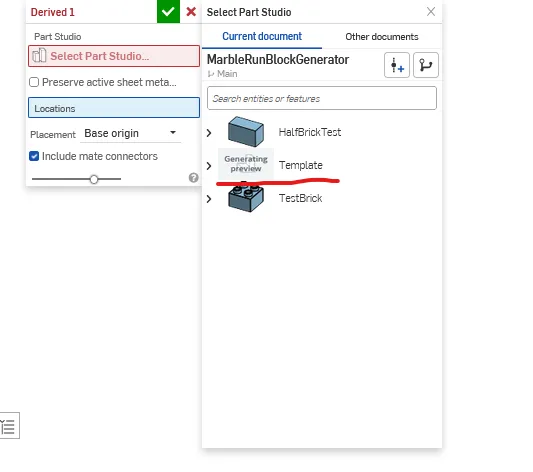Image resolution: width=533 pixels, height=472 pixels.
Task: Choose the TestBrick part studio
Action: (300, 198)
